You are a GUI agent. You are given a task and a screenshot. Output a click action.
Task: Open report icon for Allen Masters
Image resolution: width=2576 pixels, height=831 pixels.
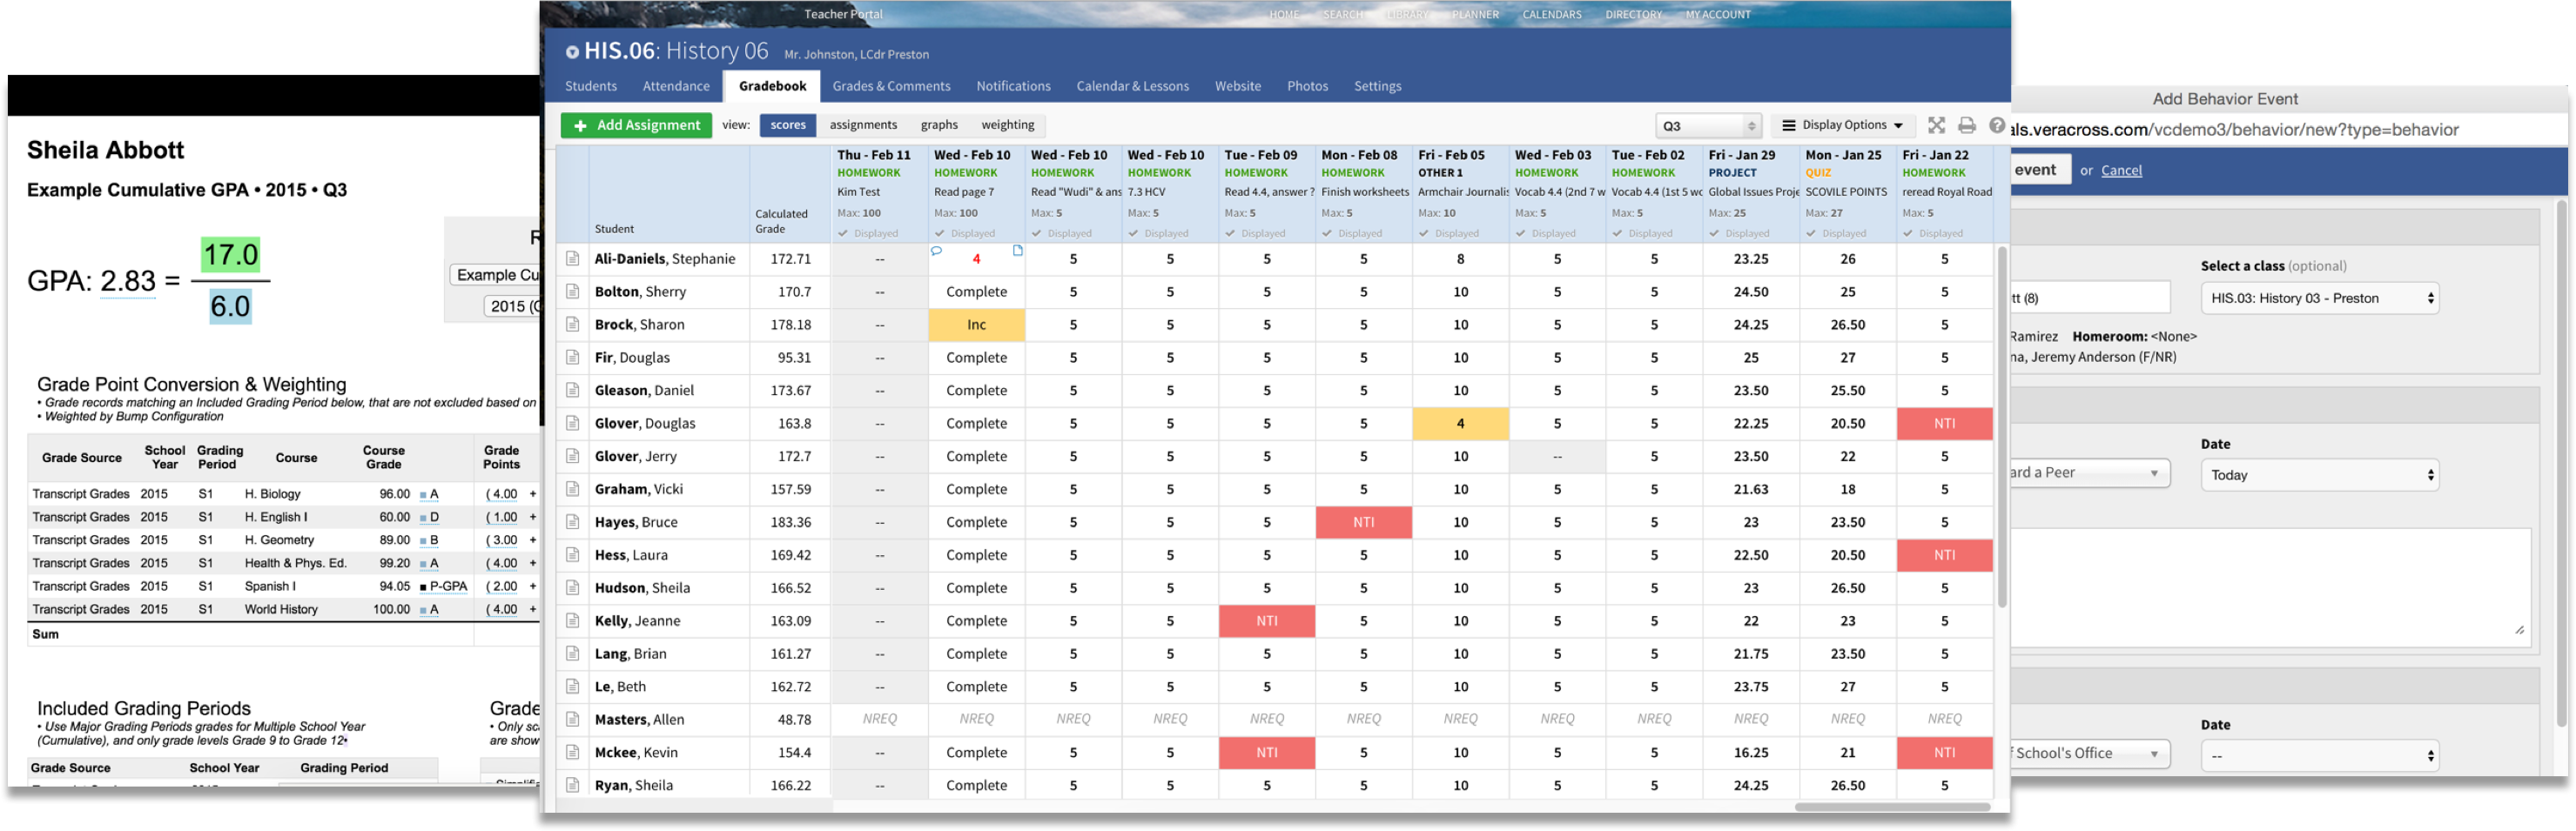click(572, 720)
